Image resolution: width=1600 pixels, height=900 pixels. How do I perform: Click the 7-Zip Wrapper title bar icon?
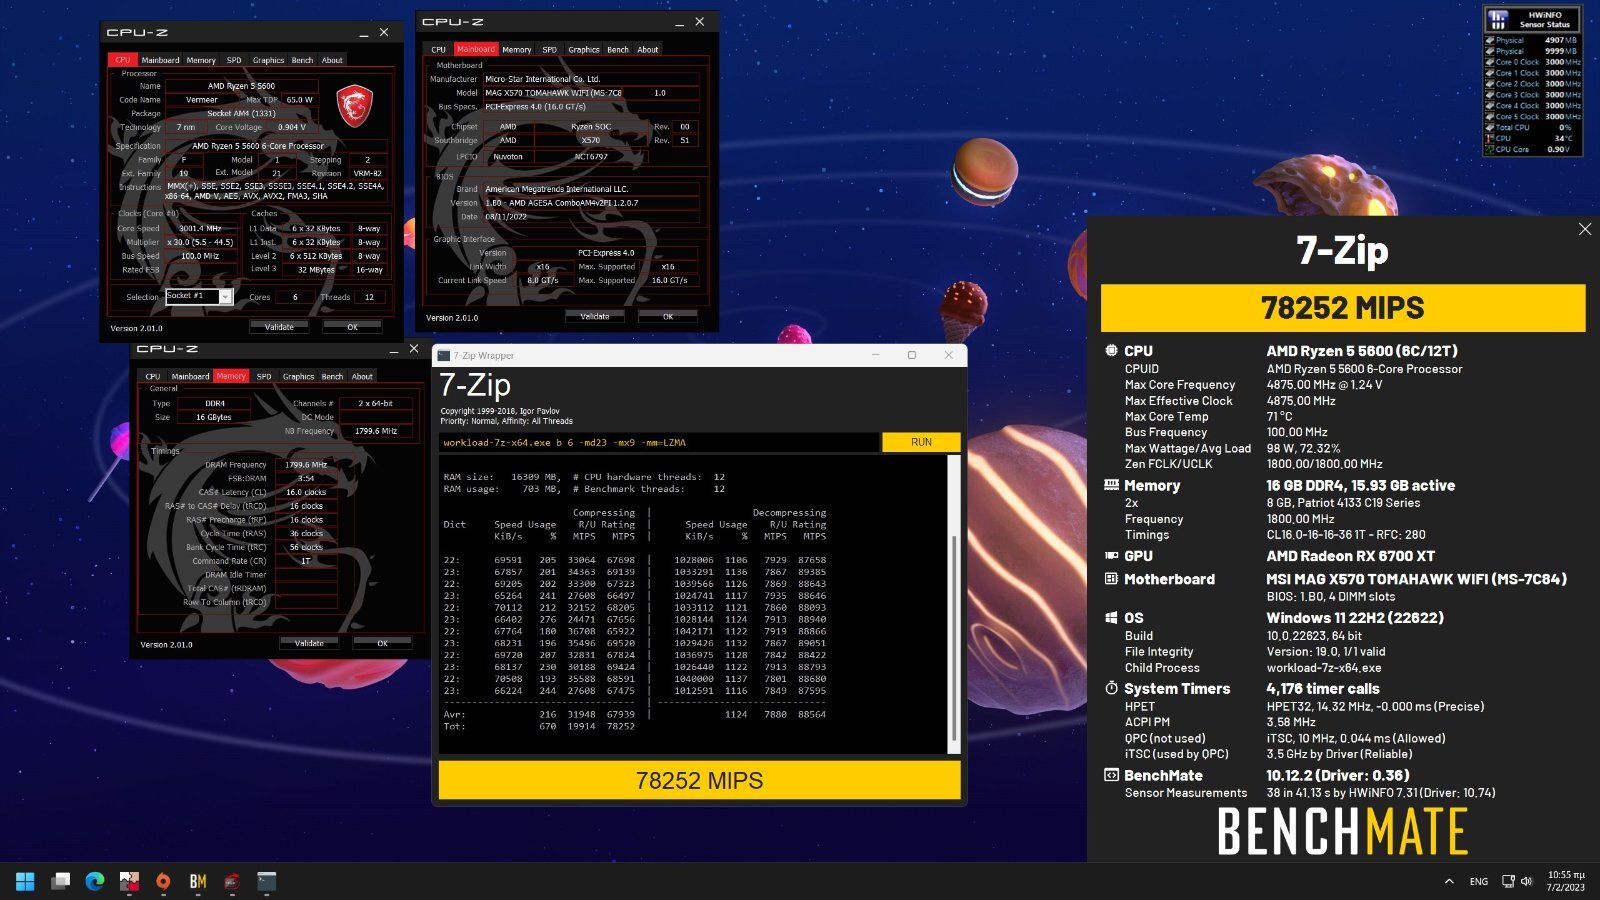click(x=444, y=355)
